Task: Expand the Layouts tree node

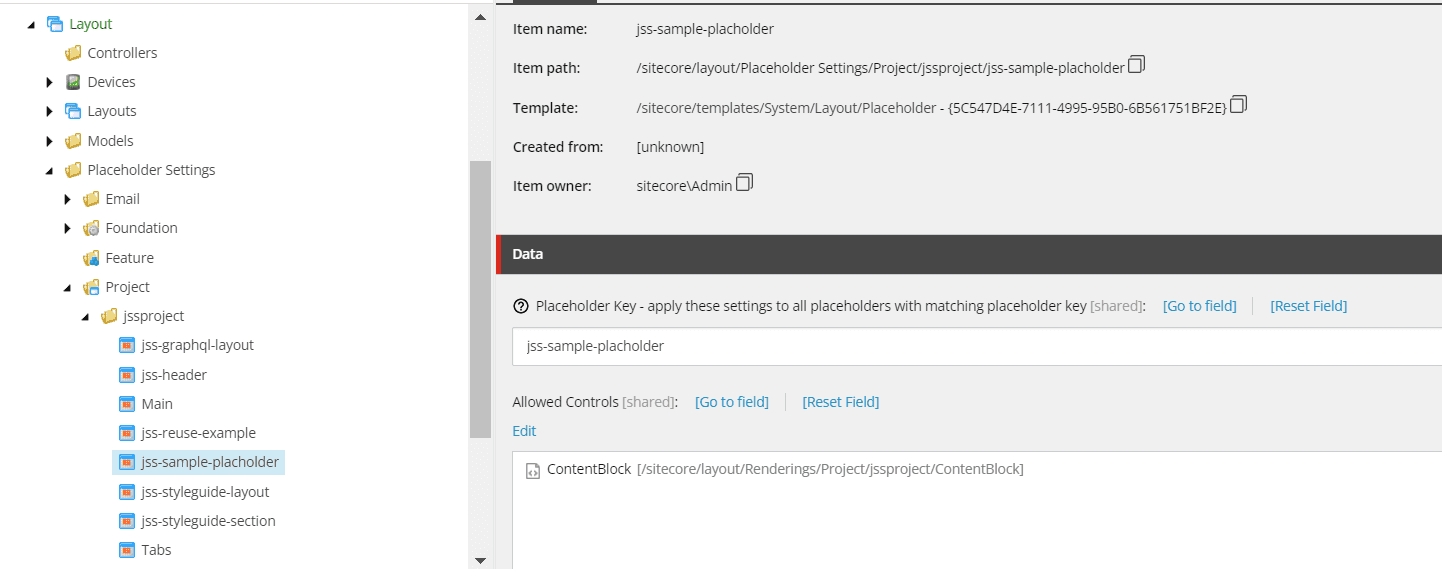Action: point(49,111)
